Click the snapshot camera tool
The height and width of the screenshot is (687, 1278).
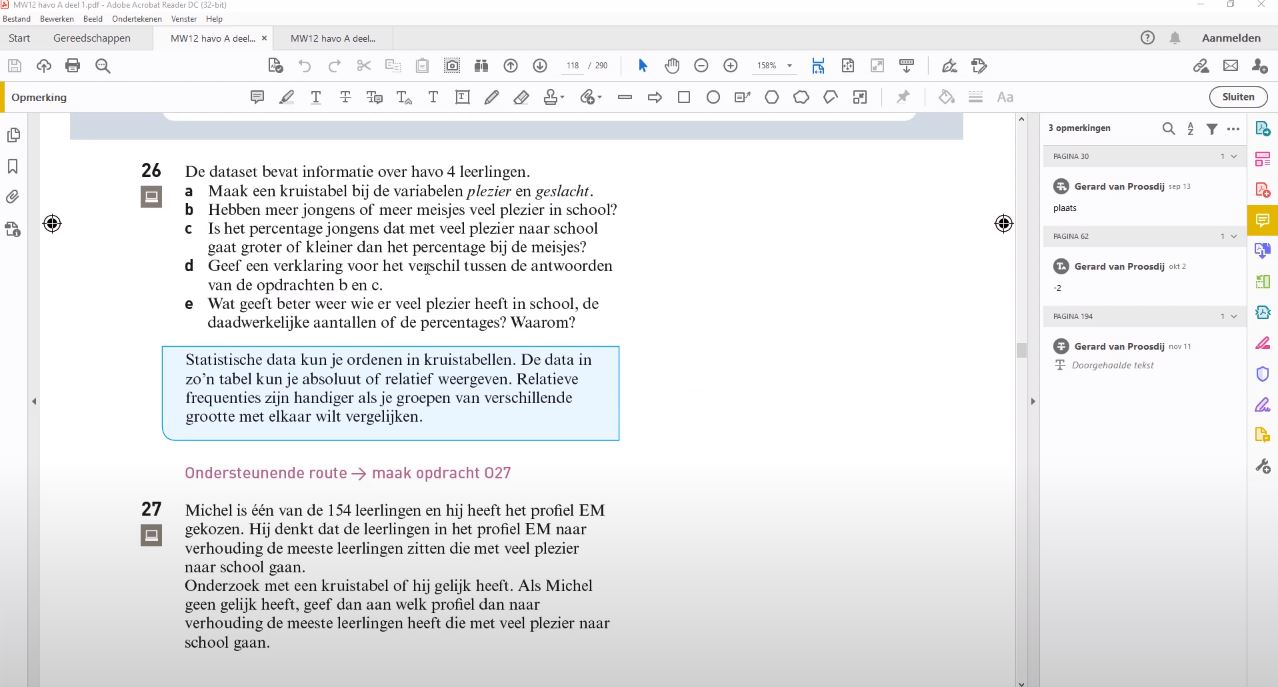(452, 66)
